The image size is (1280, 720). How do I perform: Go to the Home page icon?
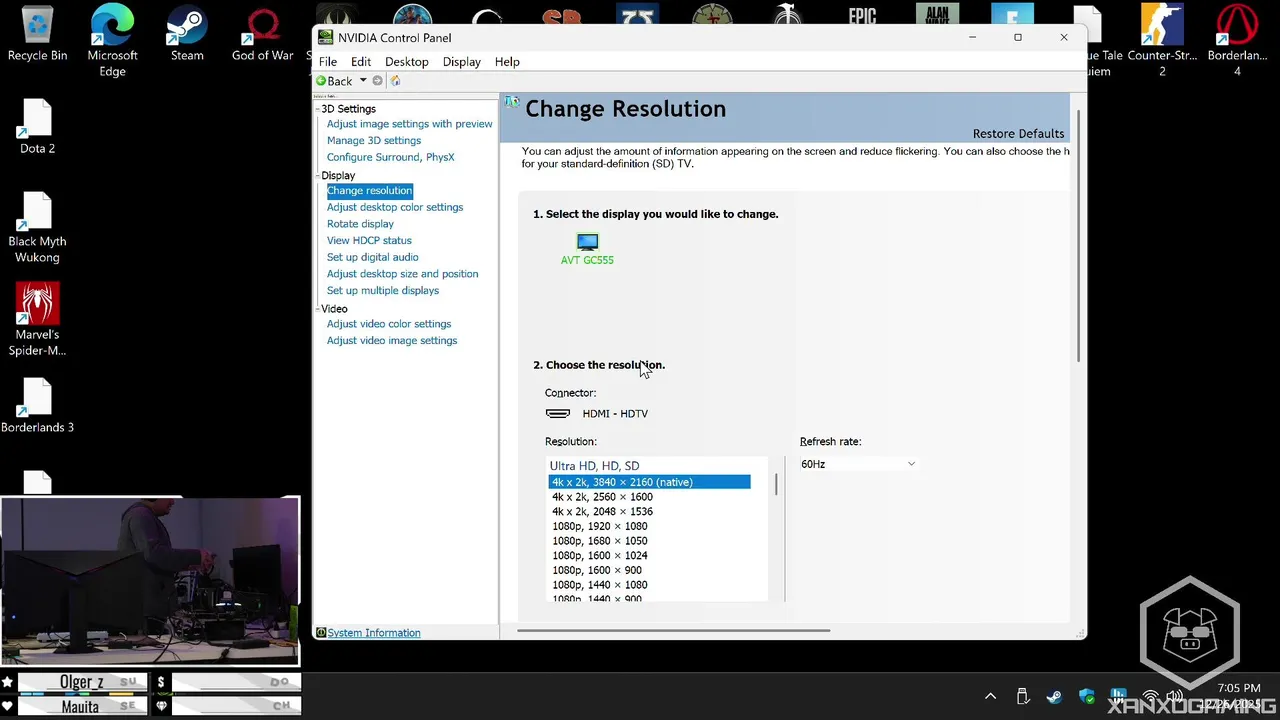(396, 81)
